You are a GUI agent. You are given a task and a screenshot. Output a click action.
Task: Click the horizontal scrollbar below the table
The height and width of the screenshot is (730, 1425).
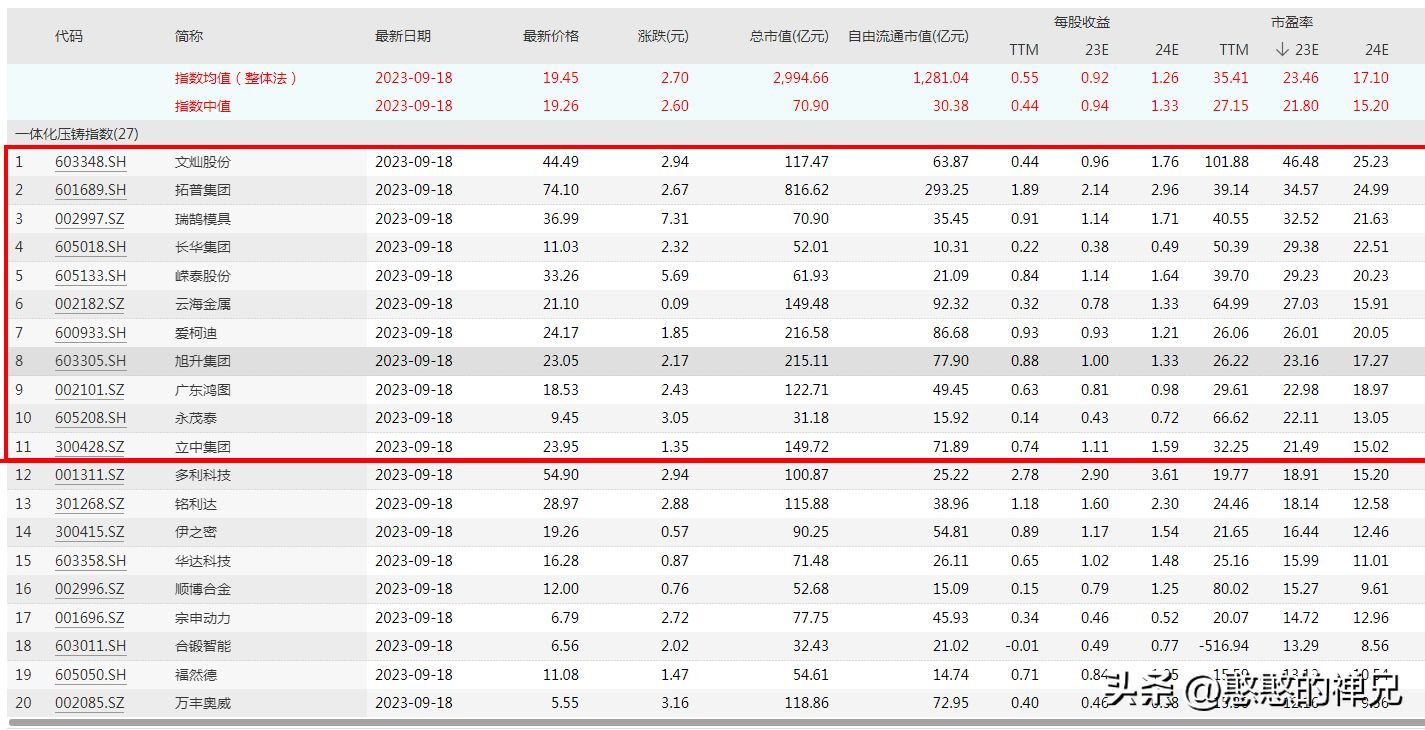700,723
